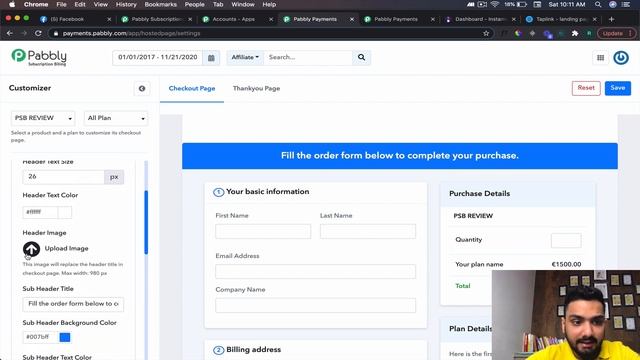Collapse the Customizer panel arrow icon
Screen dimensions: 640x360
coord(142,89)
